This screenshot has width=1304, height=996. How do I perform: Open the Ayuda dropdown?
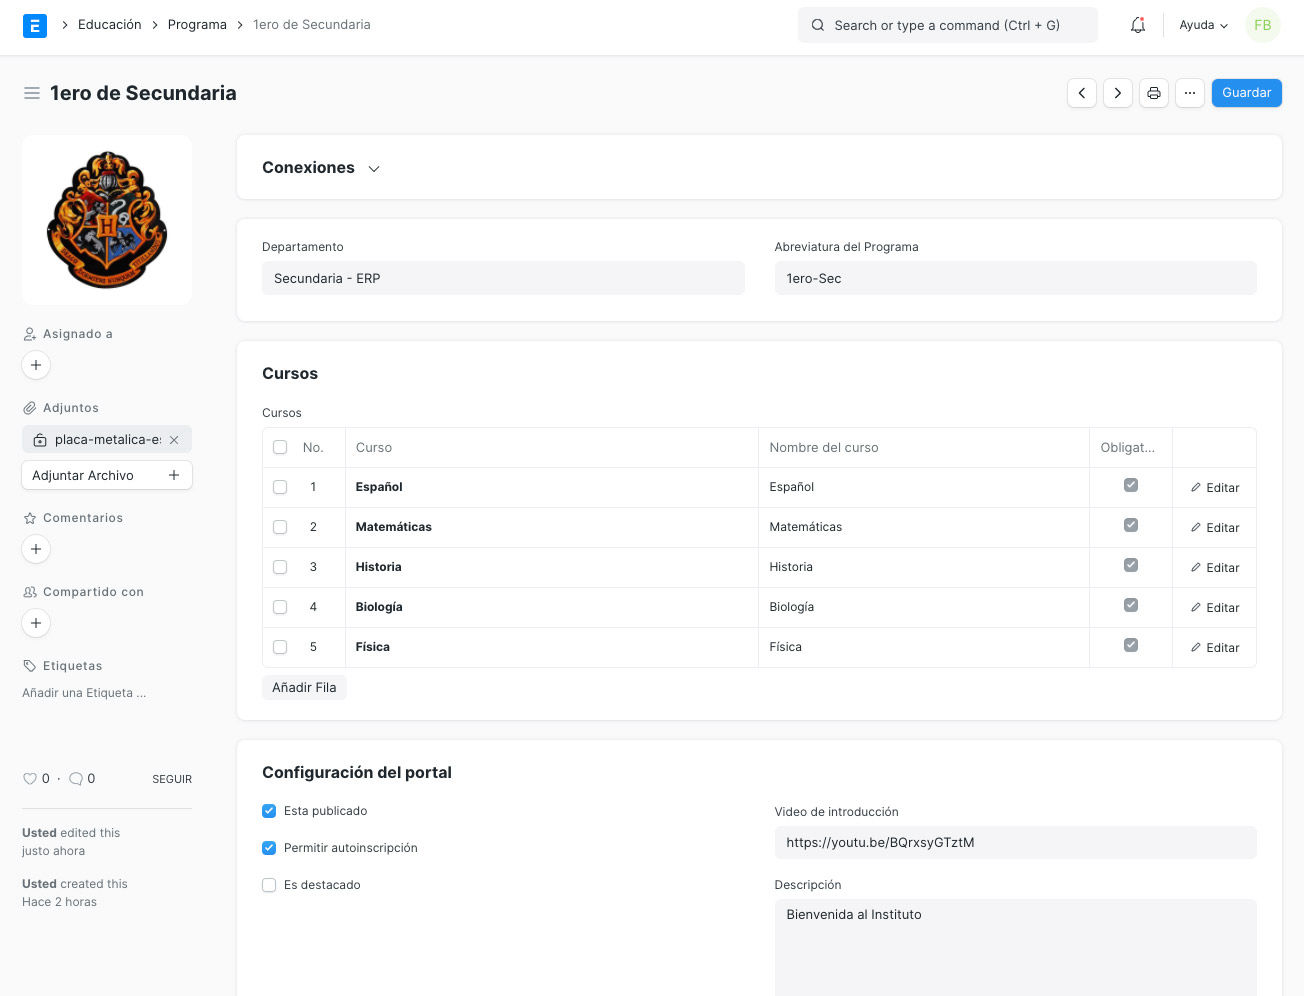point(1203,25)
